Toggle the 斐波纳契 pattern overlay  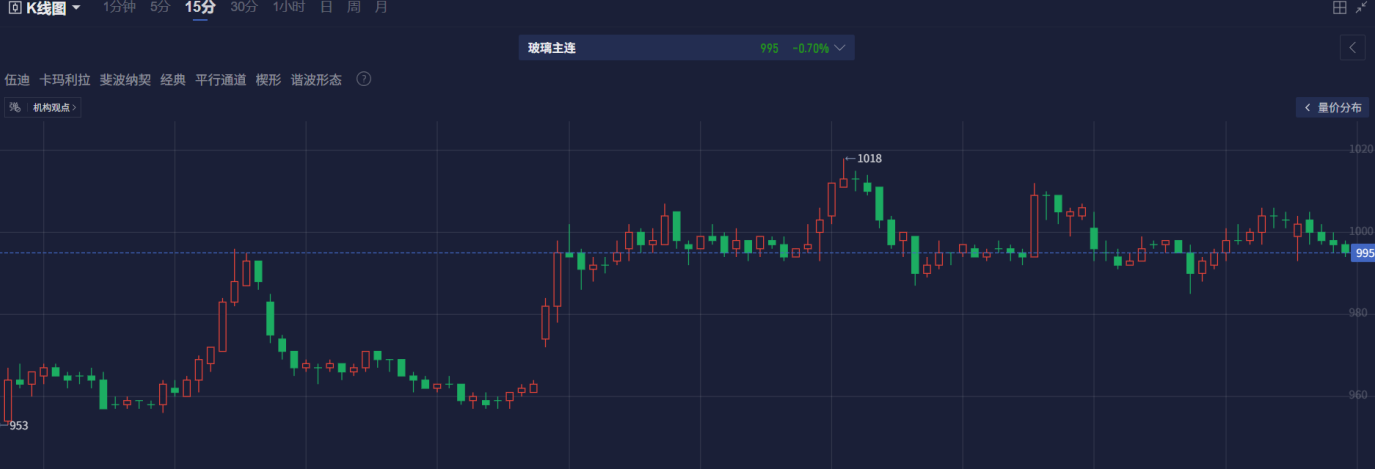(125, 80)
